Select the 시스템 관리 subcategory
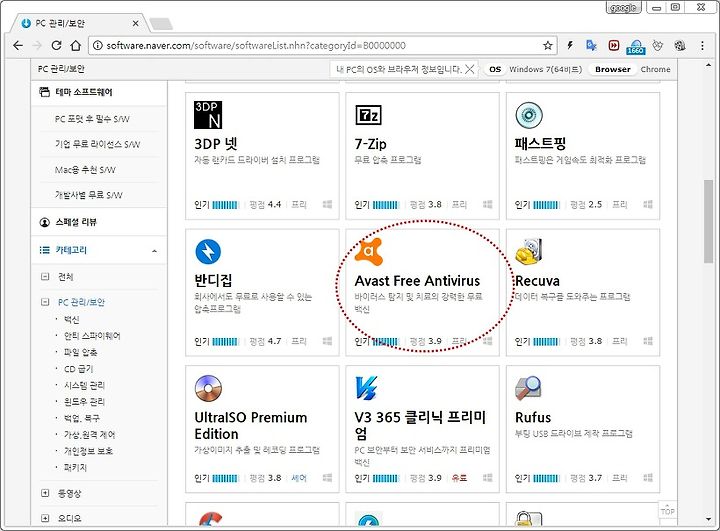The width and height of the screenshot is (720, 531). click(x=84, y=385)
